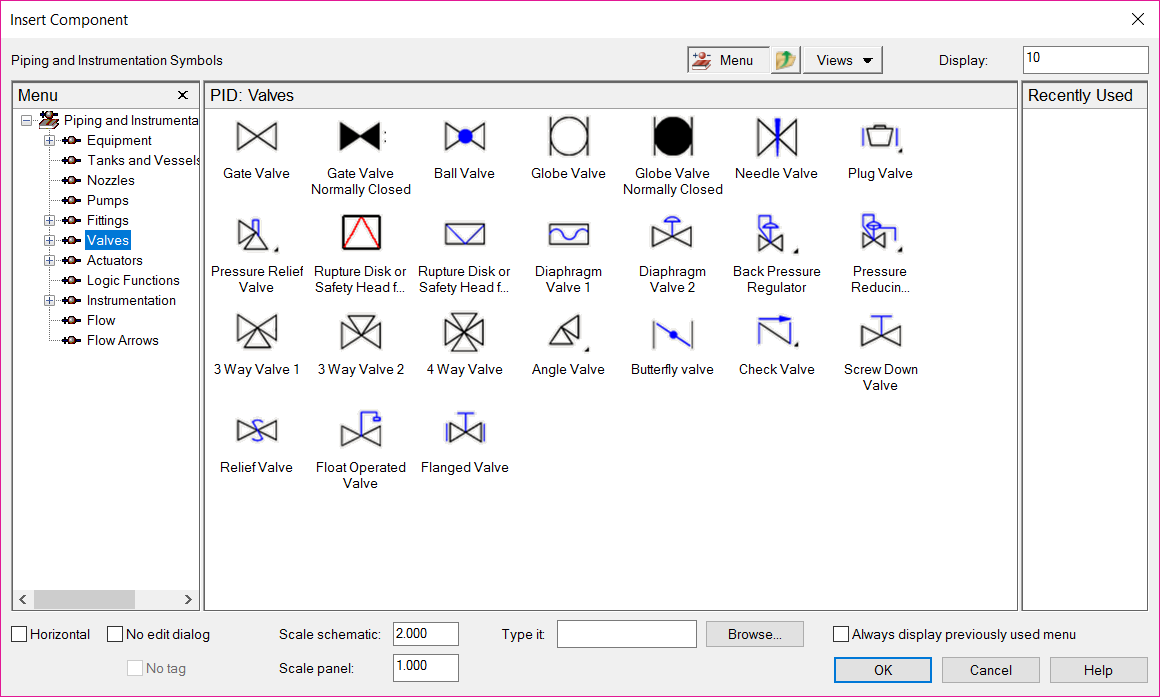Insert the Check Valve symbol
Screen dimensions: 1160x697
tap(776, 333)
